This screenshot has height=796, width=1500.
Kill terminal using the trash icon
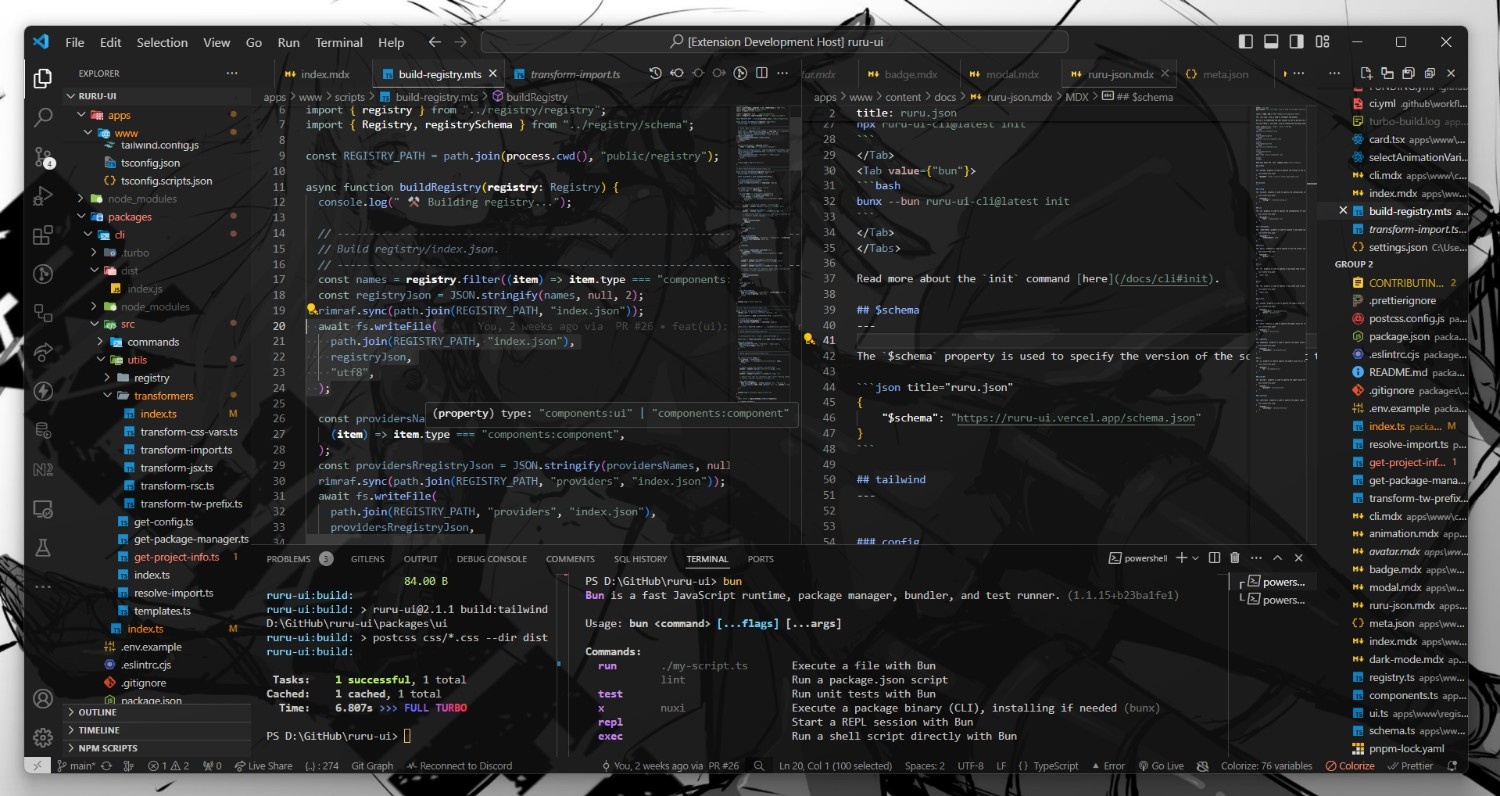1234,558
